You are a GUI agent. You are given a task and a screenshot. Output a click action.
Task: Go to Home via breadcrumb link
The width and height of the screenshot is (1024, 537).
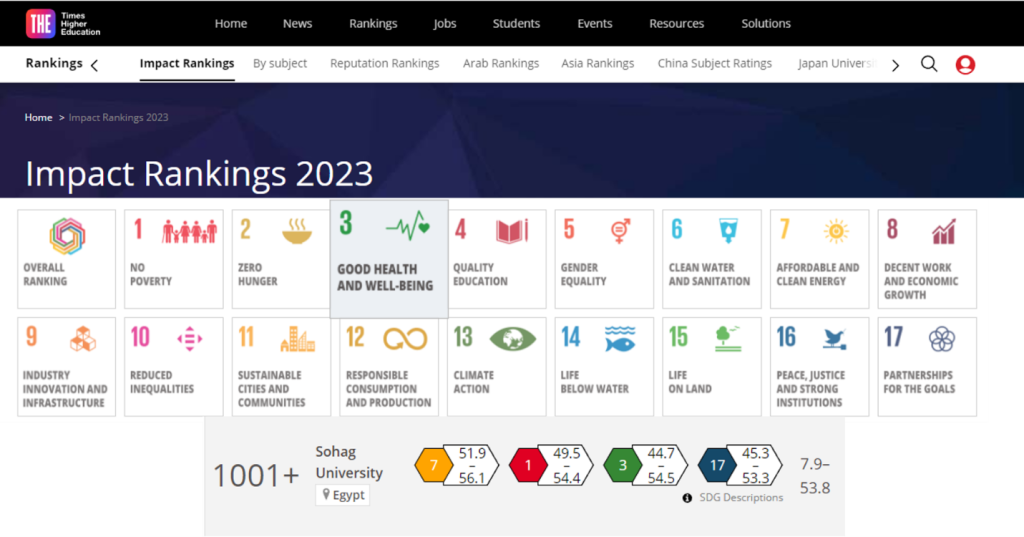38,117
